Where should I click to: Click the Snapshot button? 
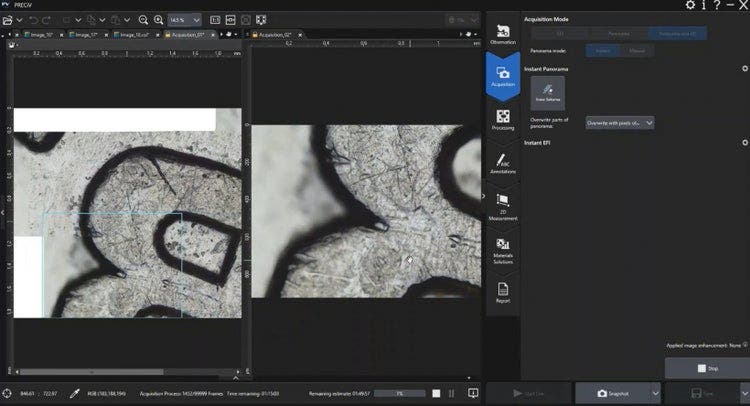(x=608, y=394)
